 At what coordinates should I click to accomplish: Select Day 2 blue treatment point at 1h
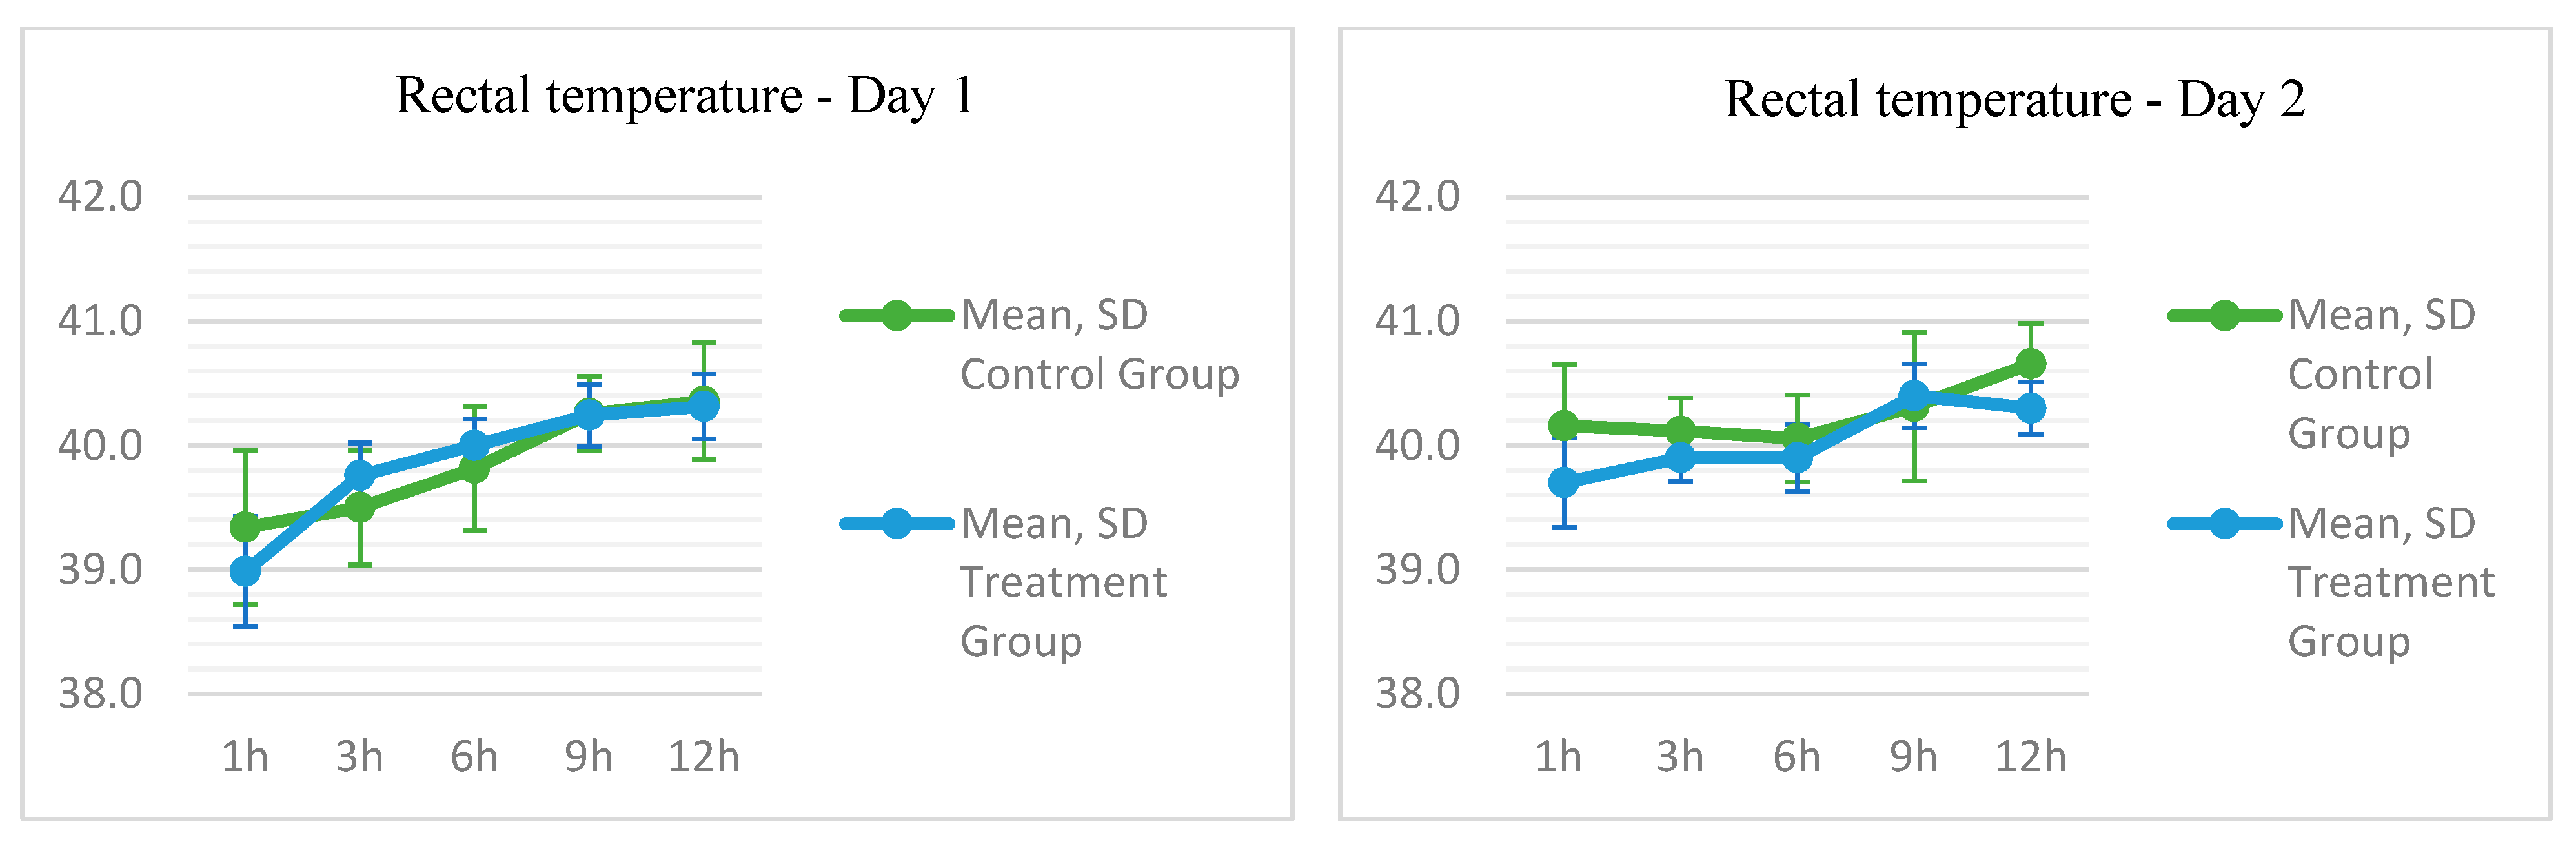[1564, 483]
